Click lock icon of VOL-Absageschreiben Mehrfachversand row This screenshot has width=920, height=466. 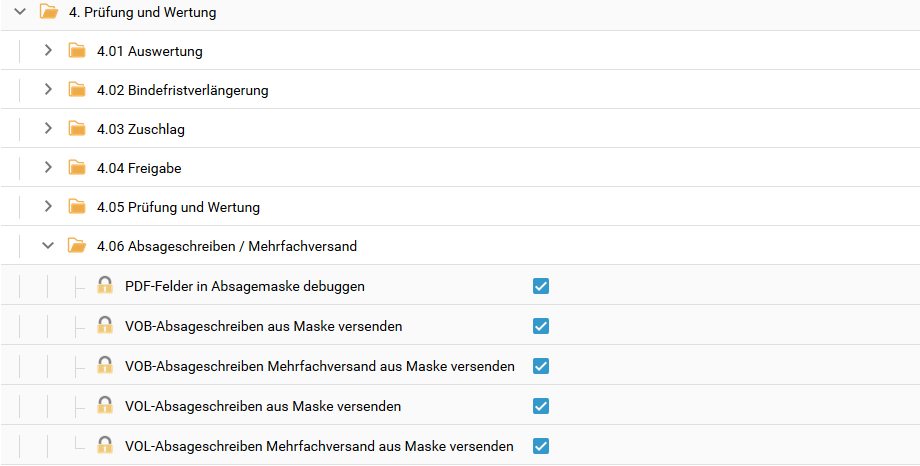(x=105, y=446)
